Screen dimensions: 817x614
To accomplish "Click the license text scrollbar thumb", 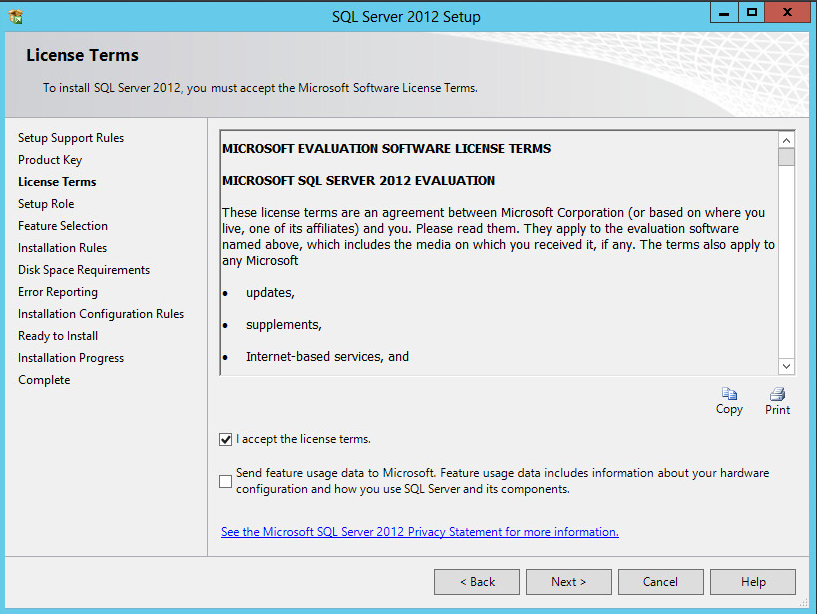I will pos(786,157).
